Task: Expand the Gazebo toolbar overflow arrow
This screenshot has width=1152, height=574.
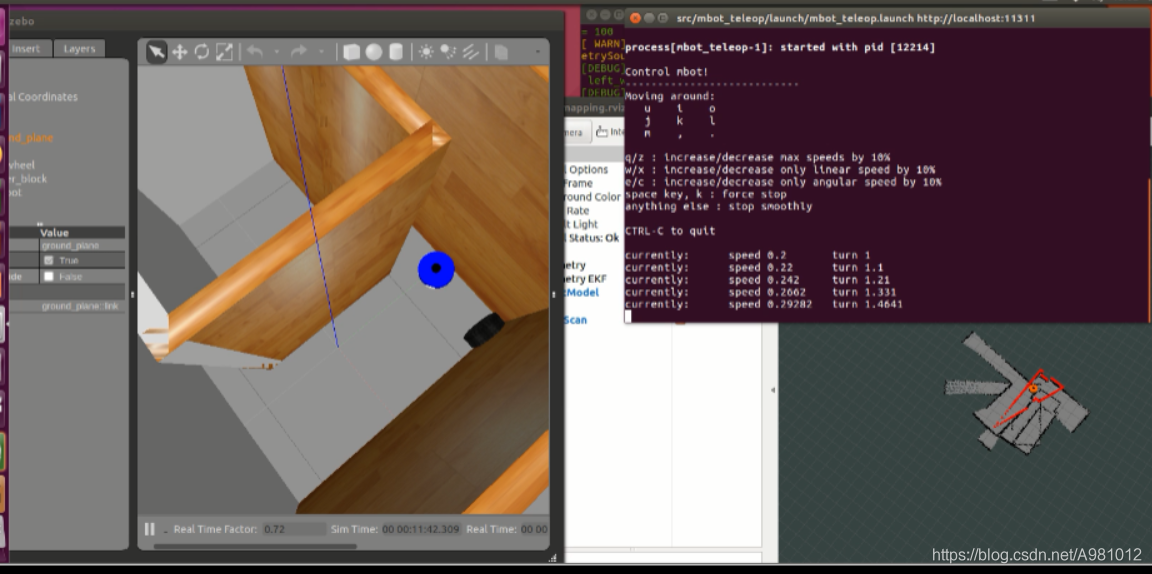Action: coord(537,52)
